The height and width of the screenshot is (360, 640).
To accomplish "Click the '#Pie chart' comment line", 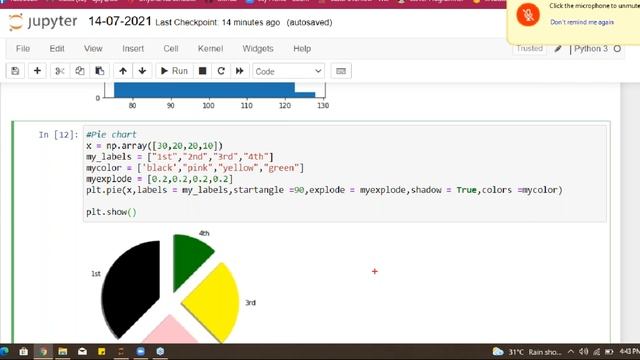I will tap(111, 134).
